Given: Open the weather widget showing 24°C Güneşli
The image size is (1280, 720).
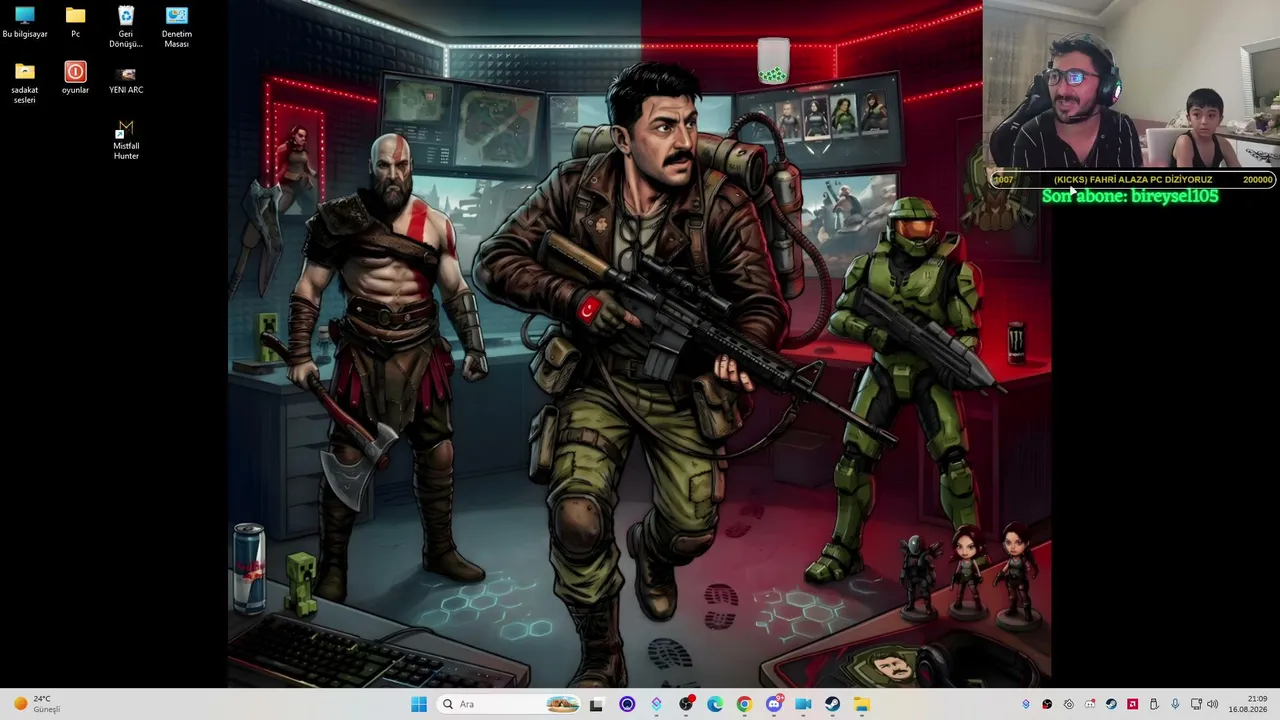Looking at the screenshot, I should pyautogui.click(x=37, y=704).
